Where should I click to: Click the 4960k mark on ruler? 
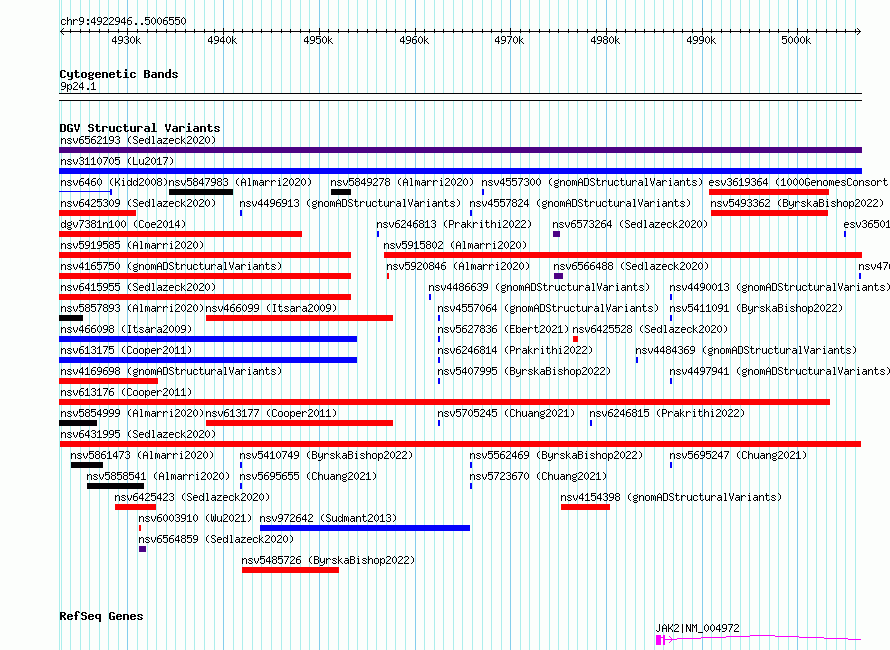(414, 40)
